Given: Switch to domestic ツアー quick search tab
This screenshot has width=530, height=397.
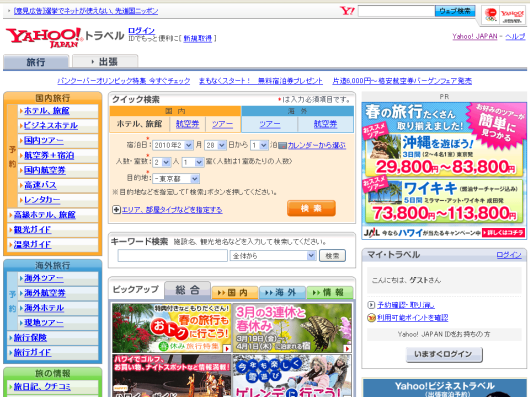Looking at the screenshot, I should (222, 124).
